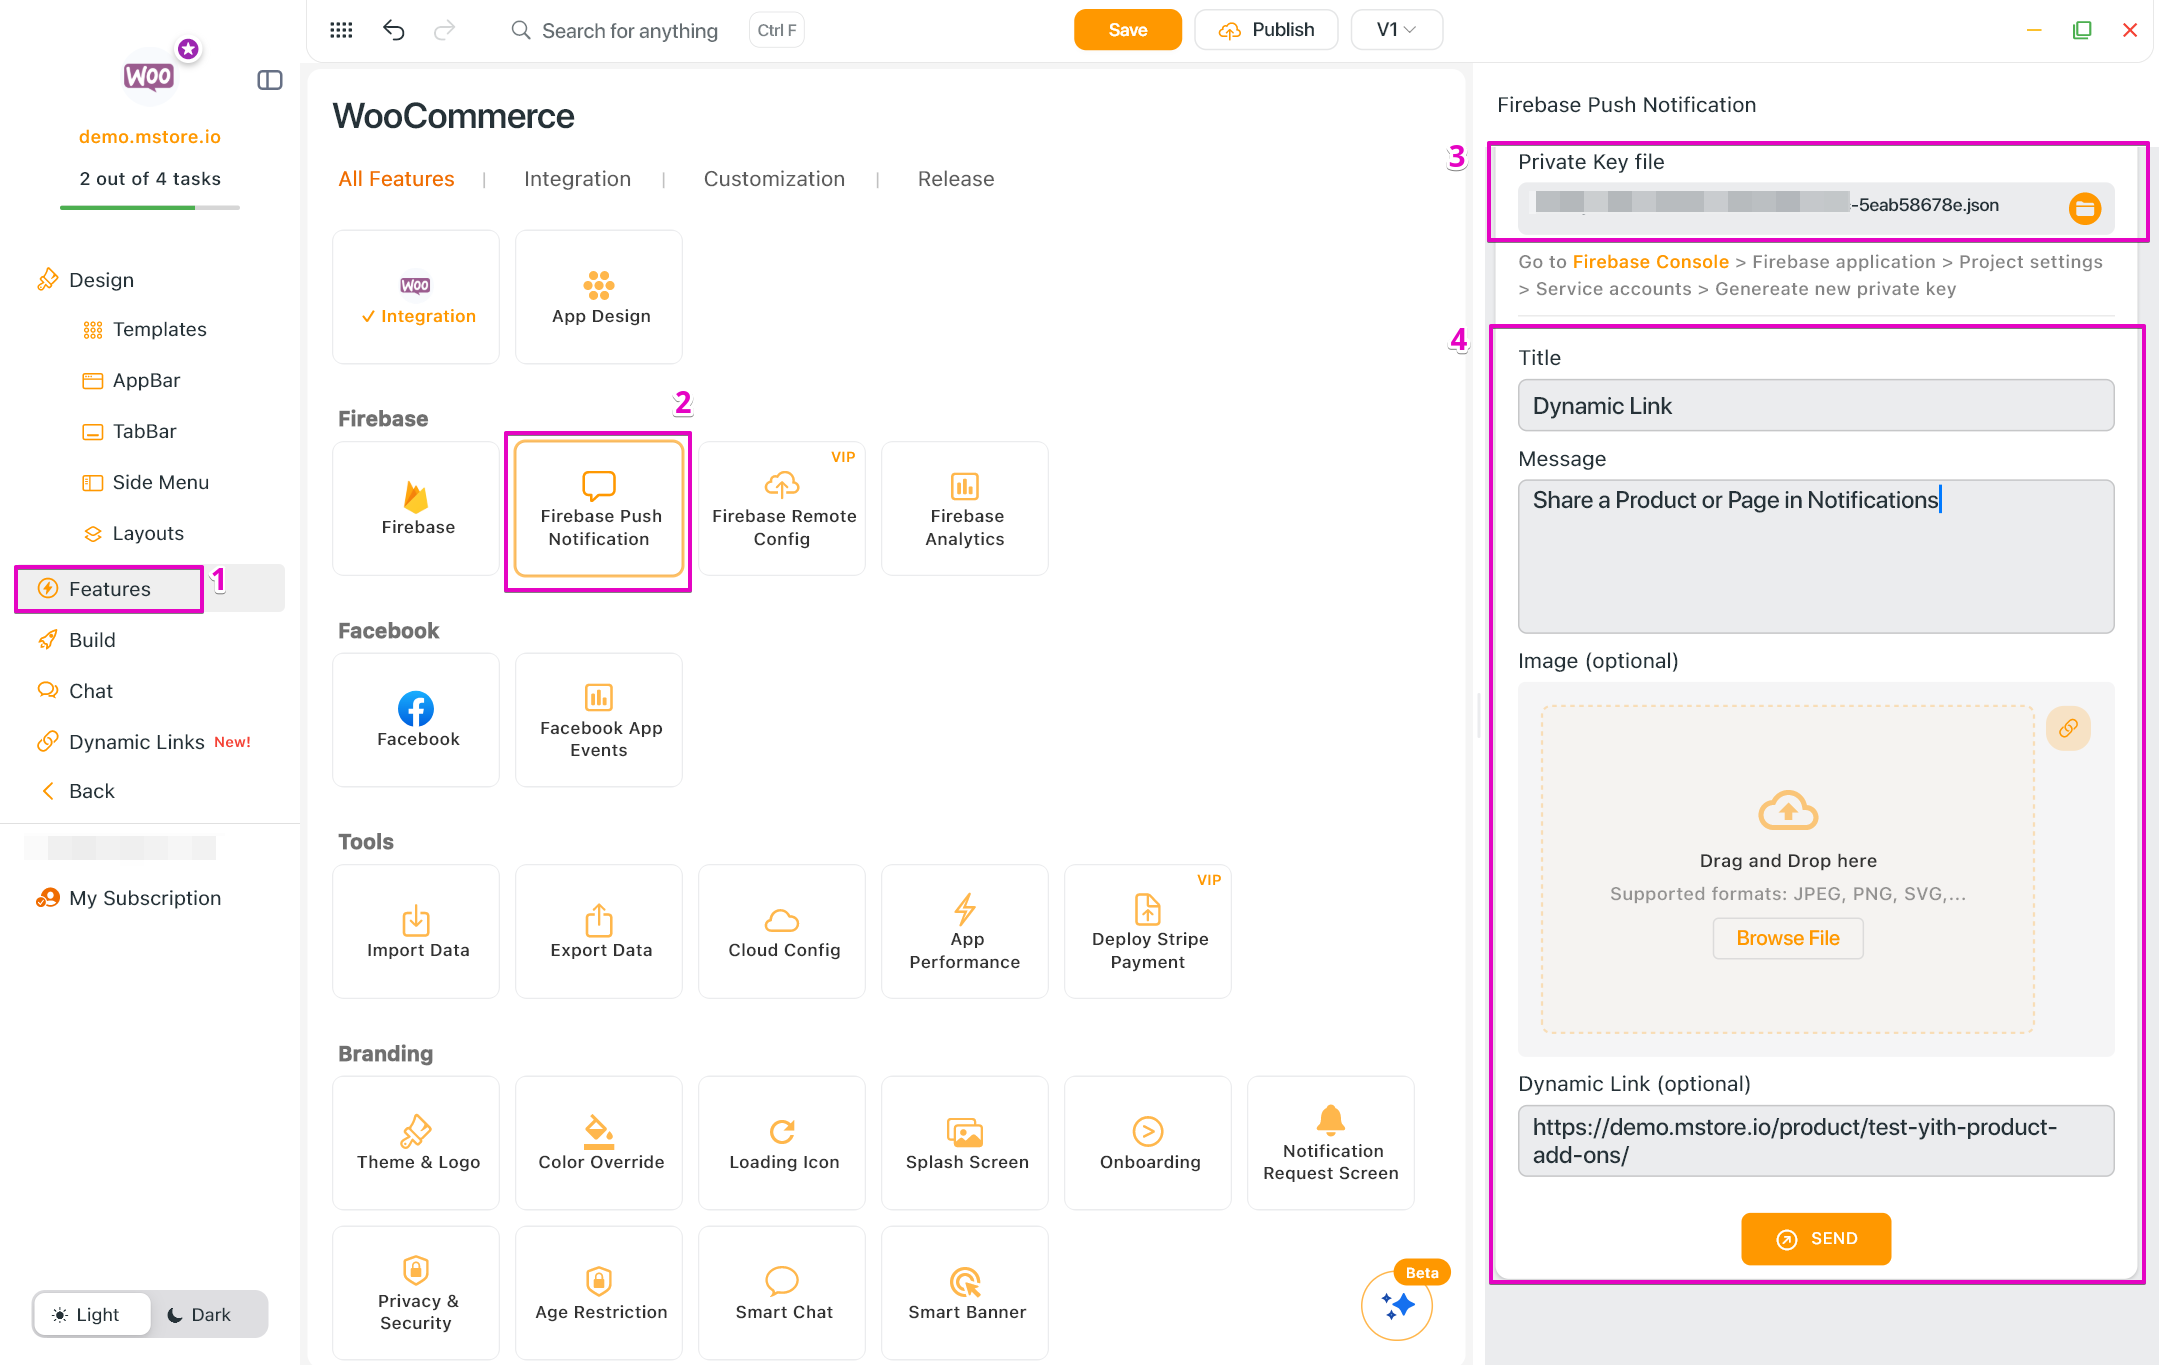Image resolution: width=2159 pixels, height=1365 pixels.
Task: Expand the V1 version dropdown
Action: coord(1396,30)
